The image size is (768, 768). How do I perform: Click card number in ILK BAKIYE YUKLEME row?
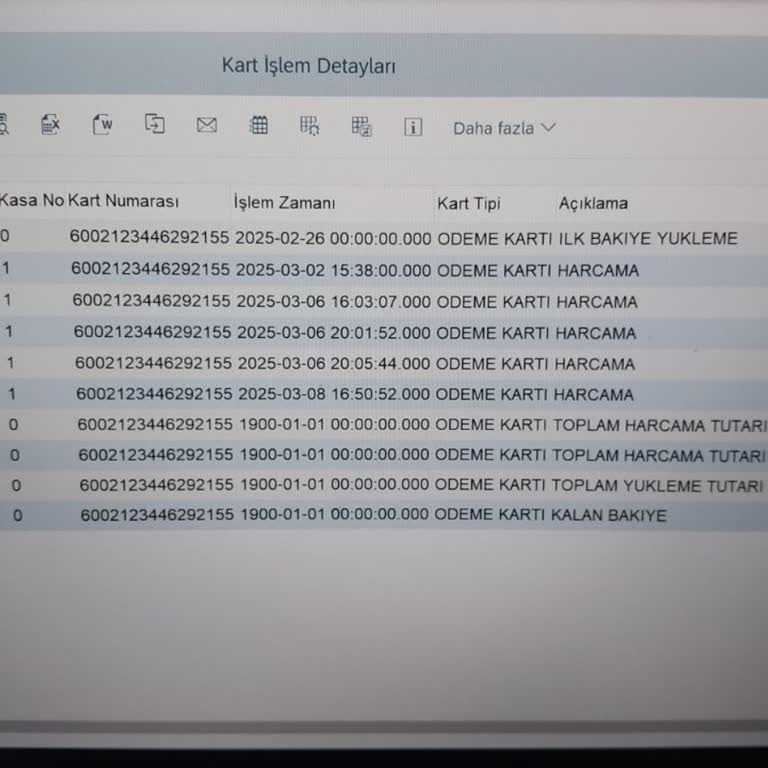tap(149, 237)
